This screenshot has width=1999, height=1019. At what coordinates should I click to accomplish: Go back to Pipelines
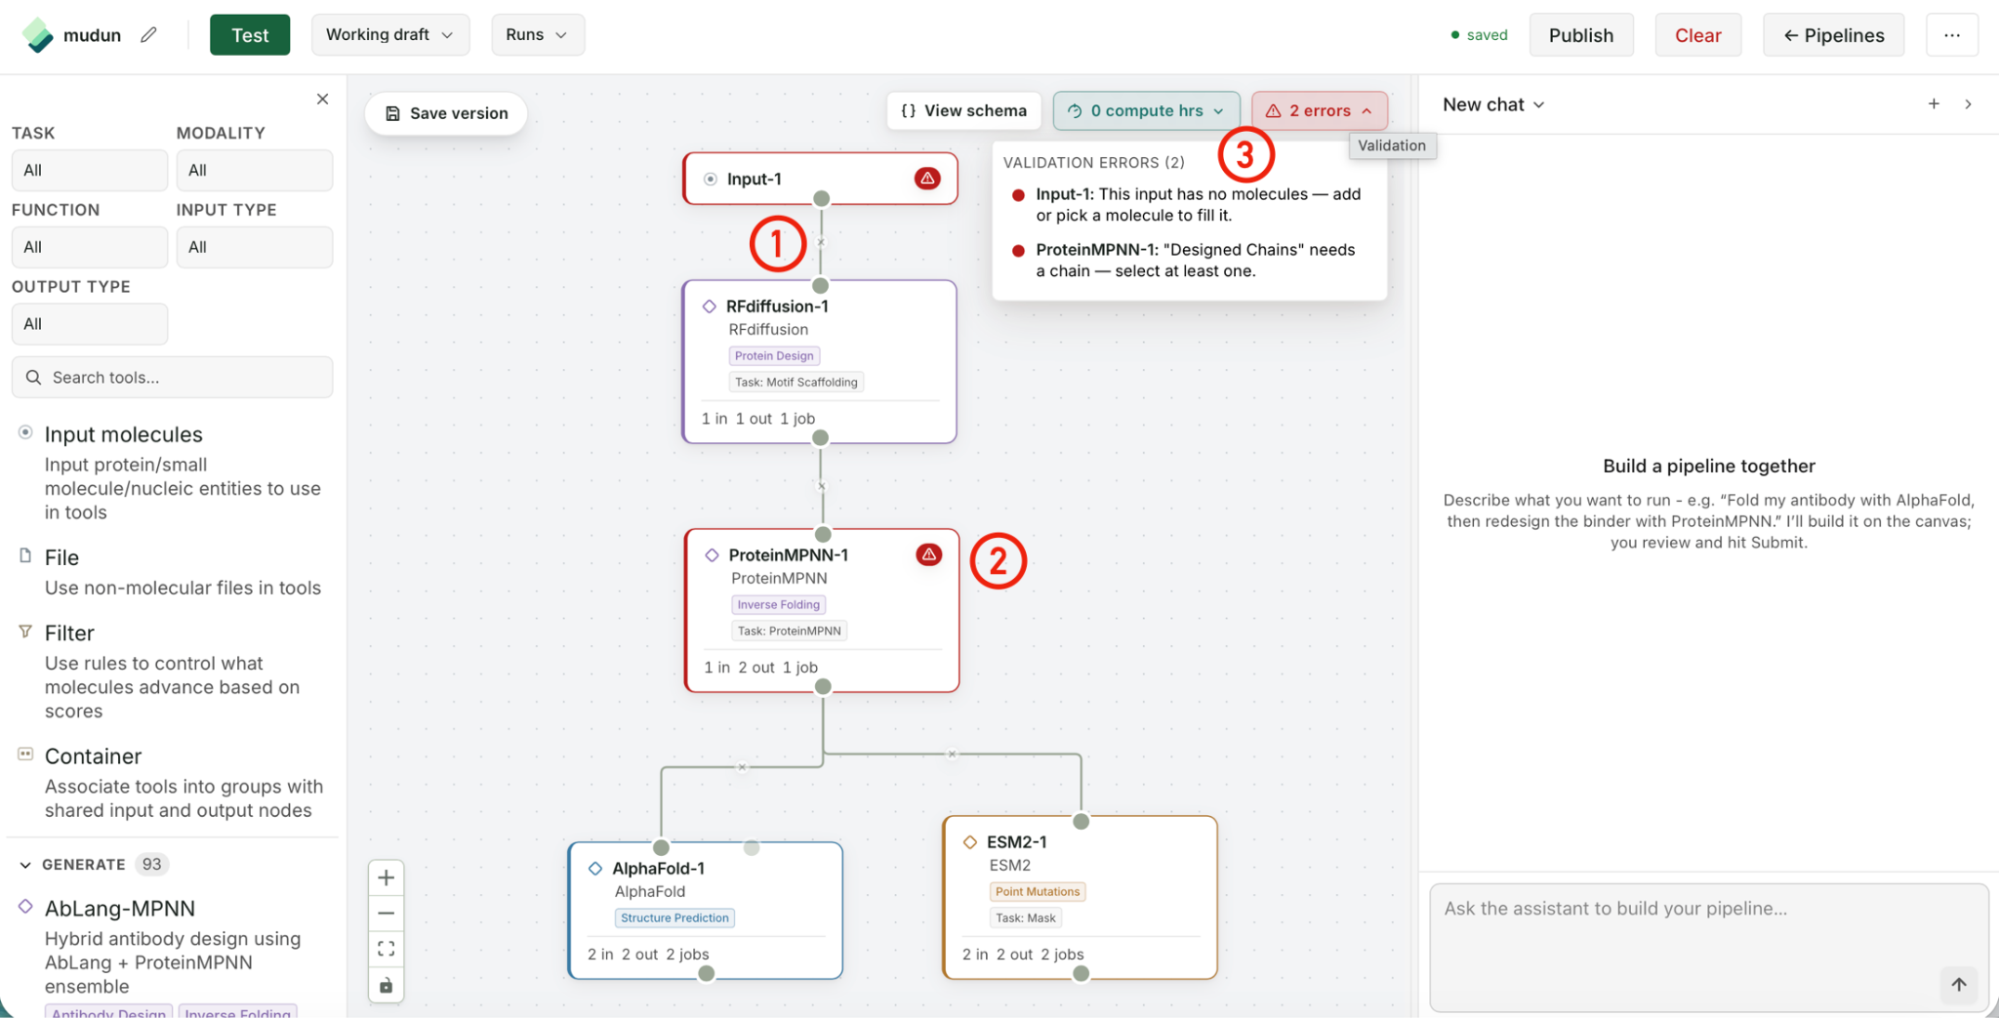pos(1834,35)
